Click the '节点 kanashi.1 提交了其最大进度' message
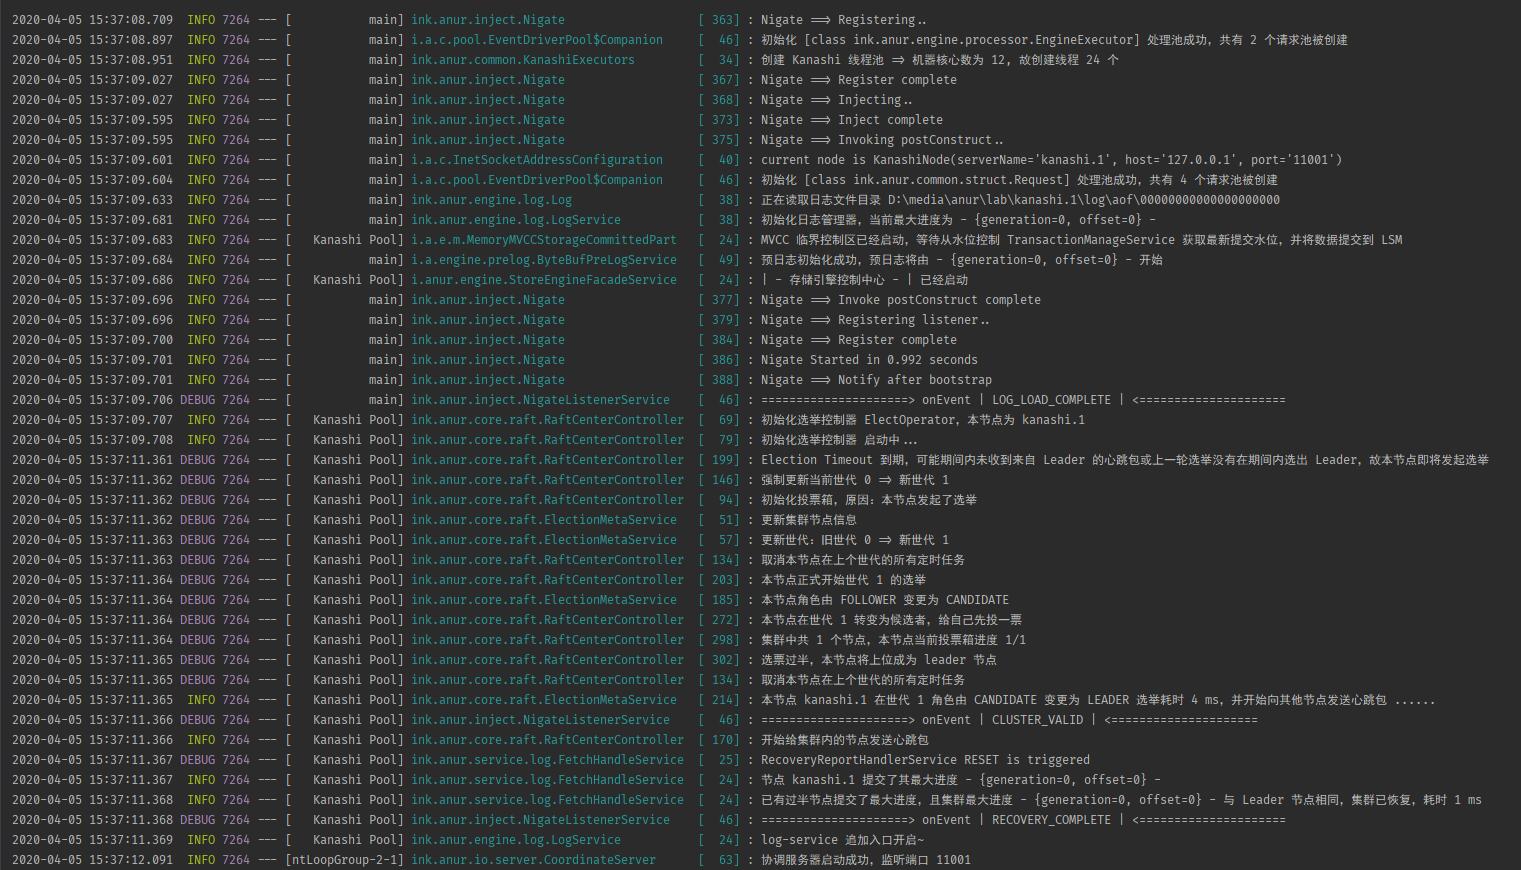 pyautogui.click(x=960, y=780)
